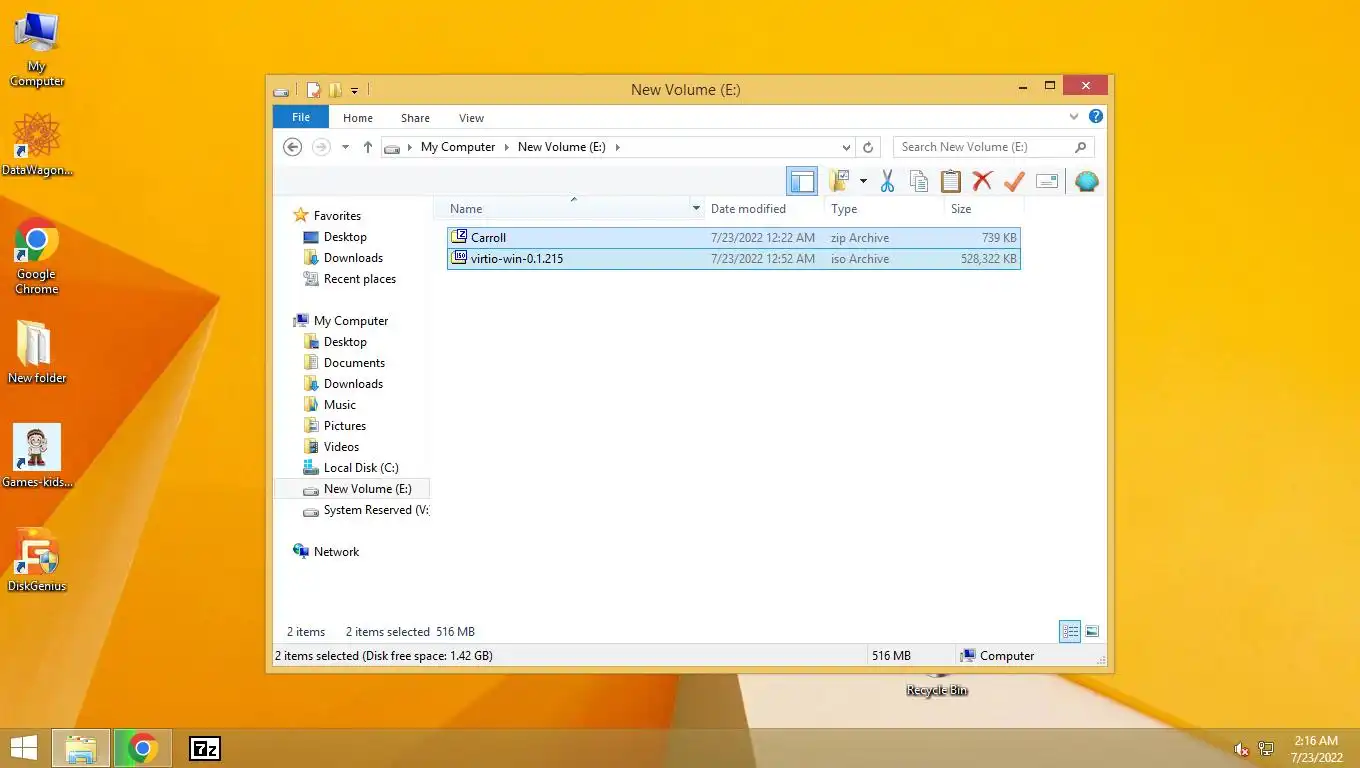Click the folder options toolbar icon
Viewport: 1360px width, 768px height.
[839, 181]
